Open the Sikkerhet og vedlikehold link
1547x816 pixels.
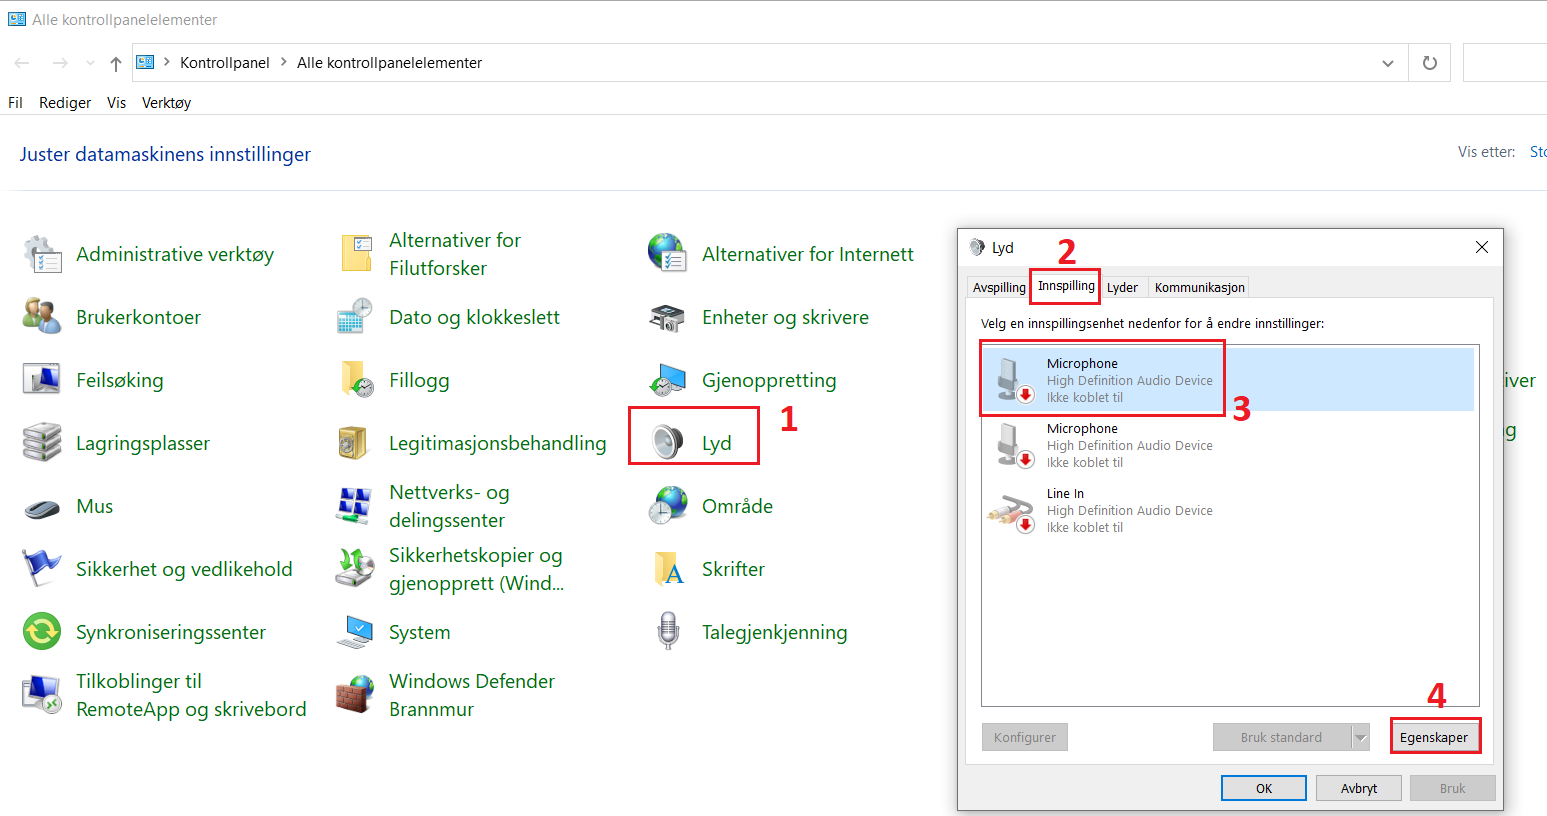pyautogui.click(x=184, y=569)
